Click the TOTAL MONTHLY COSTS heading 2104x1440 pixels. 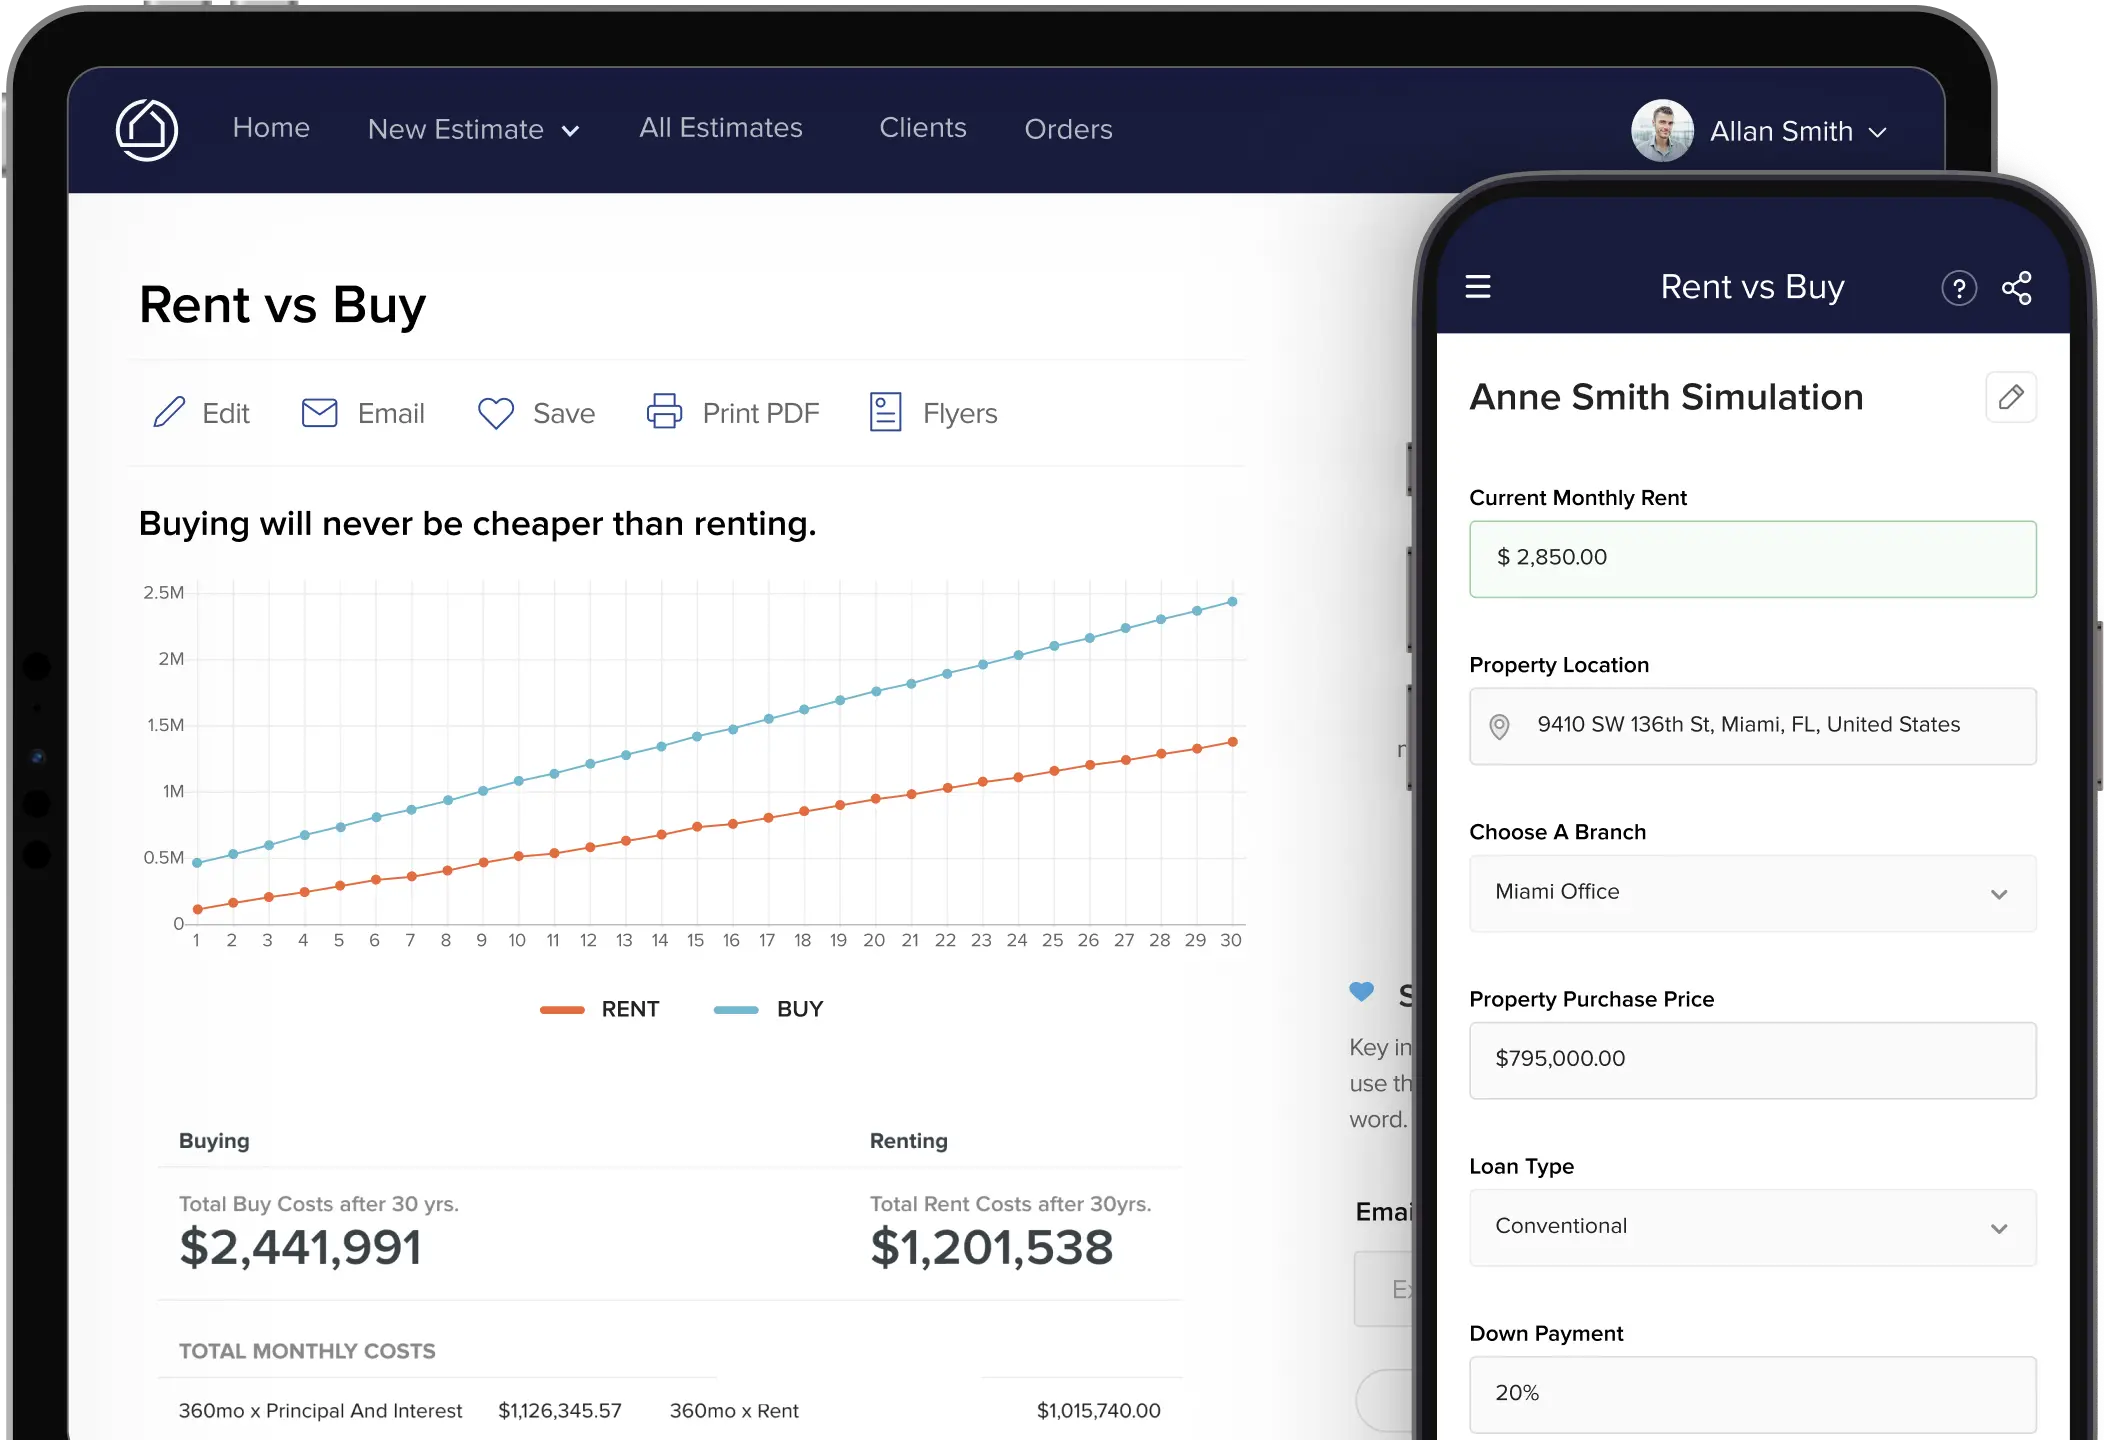tap(307, 1351)
